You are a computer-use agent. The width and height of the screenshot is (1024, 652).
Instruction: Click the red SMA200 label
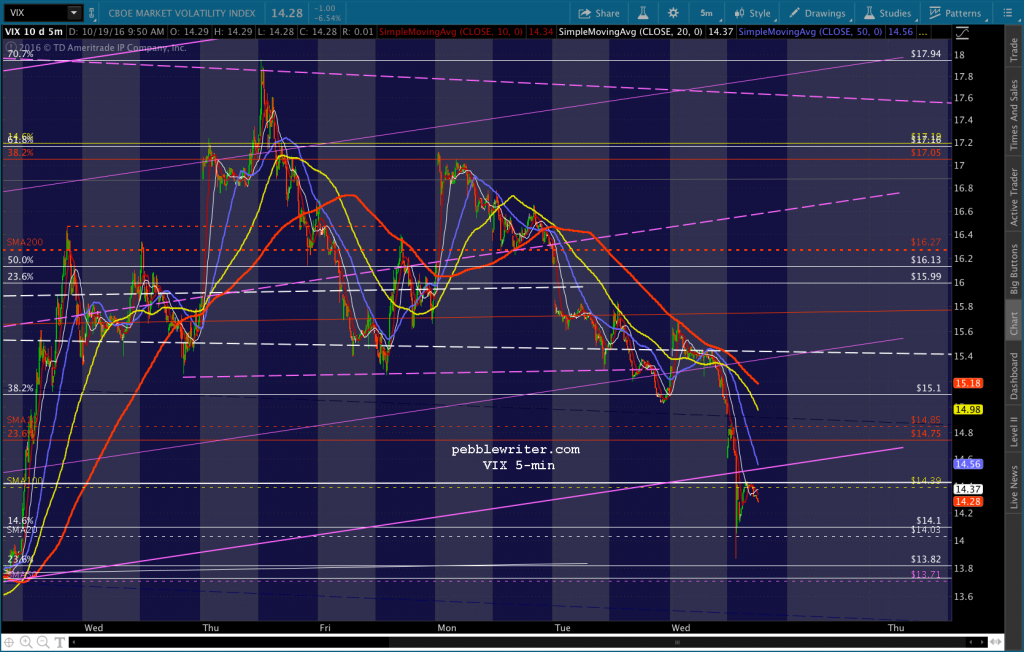[x=25, y=242]
